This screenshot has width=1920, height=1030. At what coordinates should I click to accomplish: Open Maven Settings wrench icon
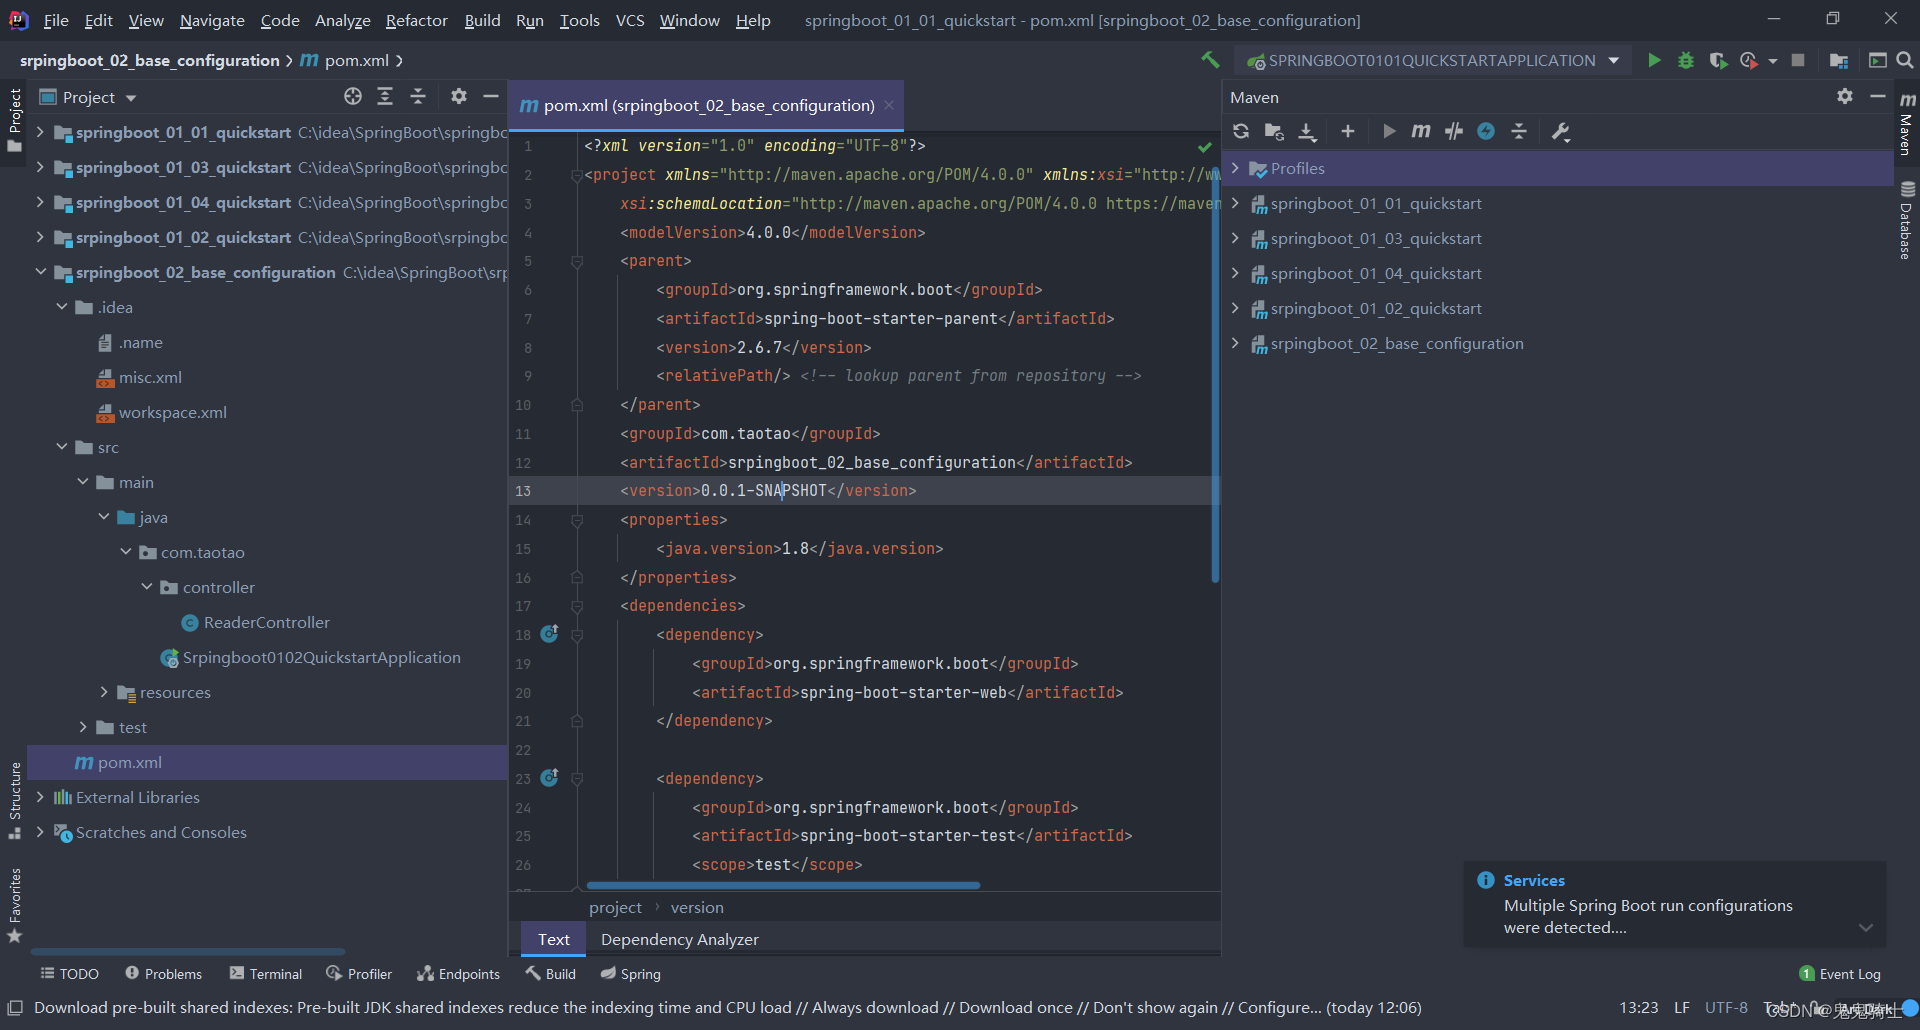click(x=1561, y=131)
